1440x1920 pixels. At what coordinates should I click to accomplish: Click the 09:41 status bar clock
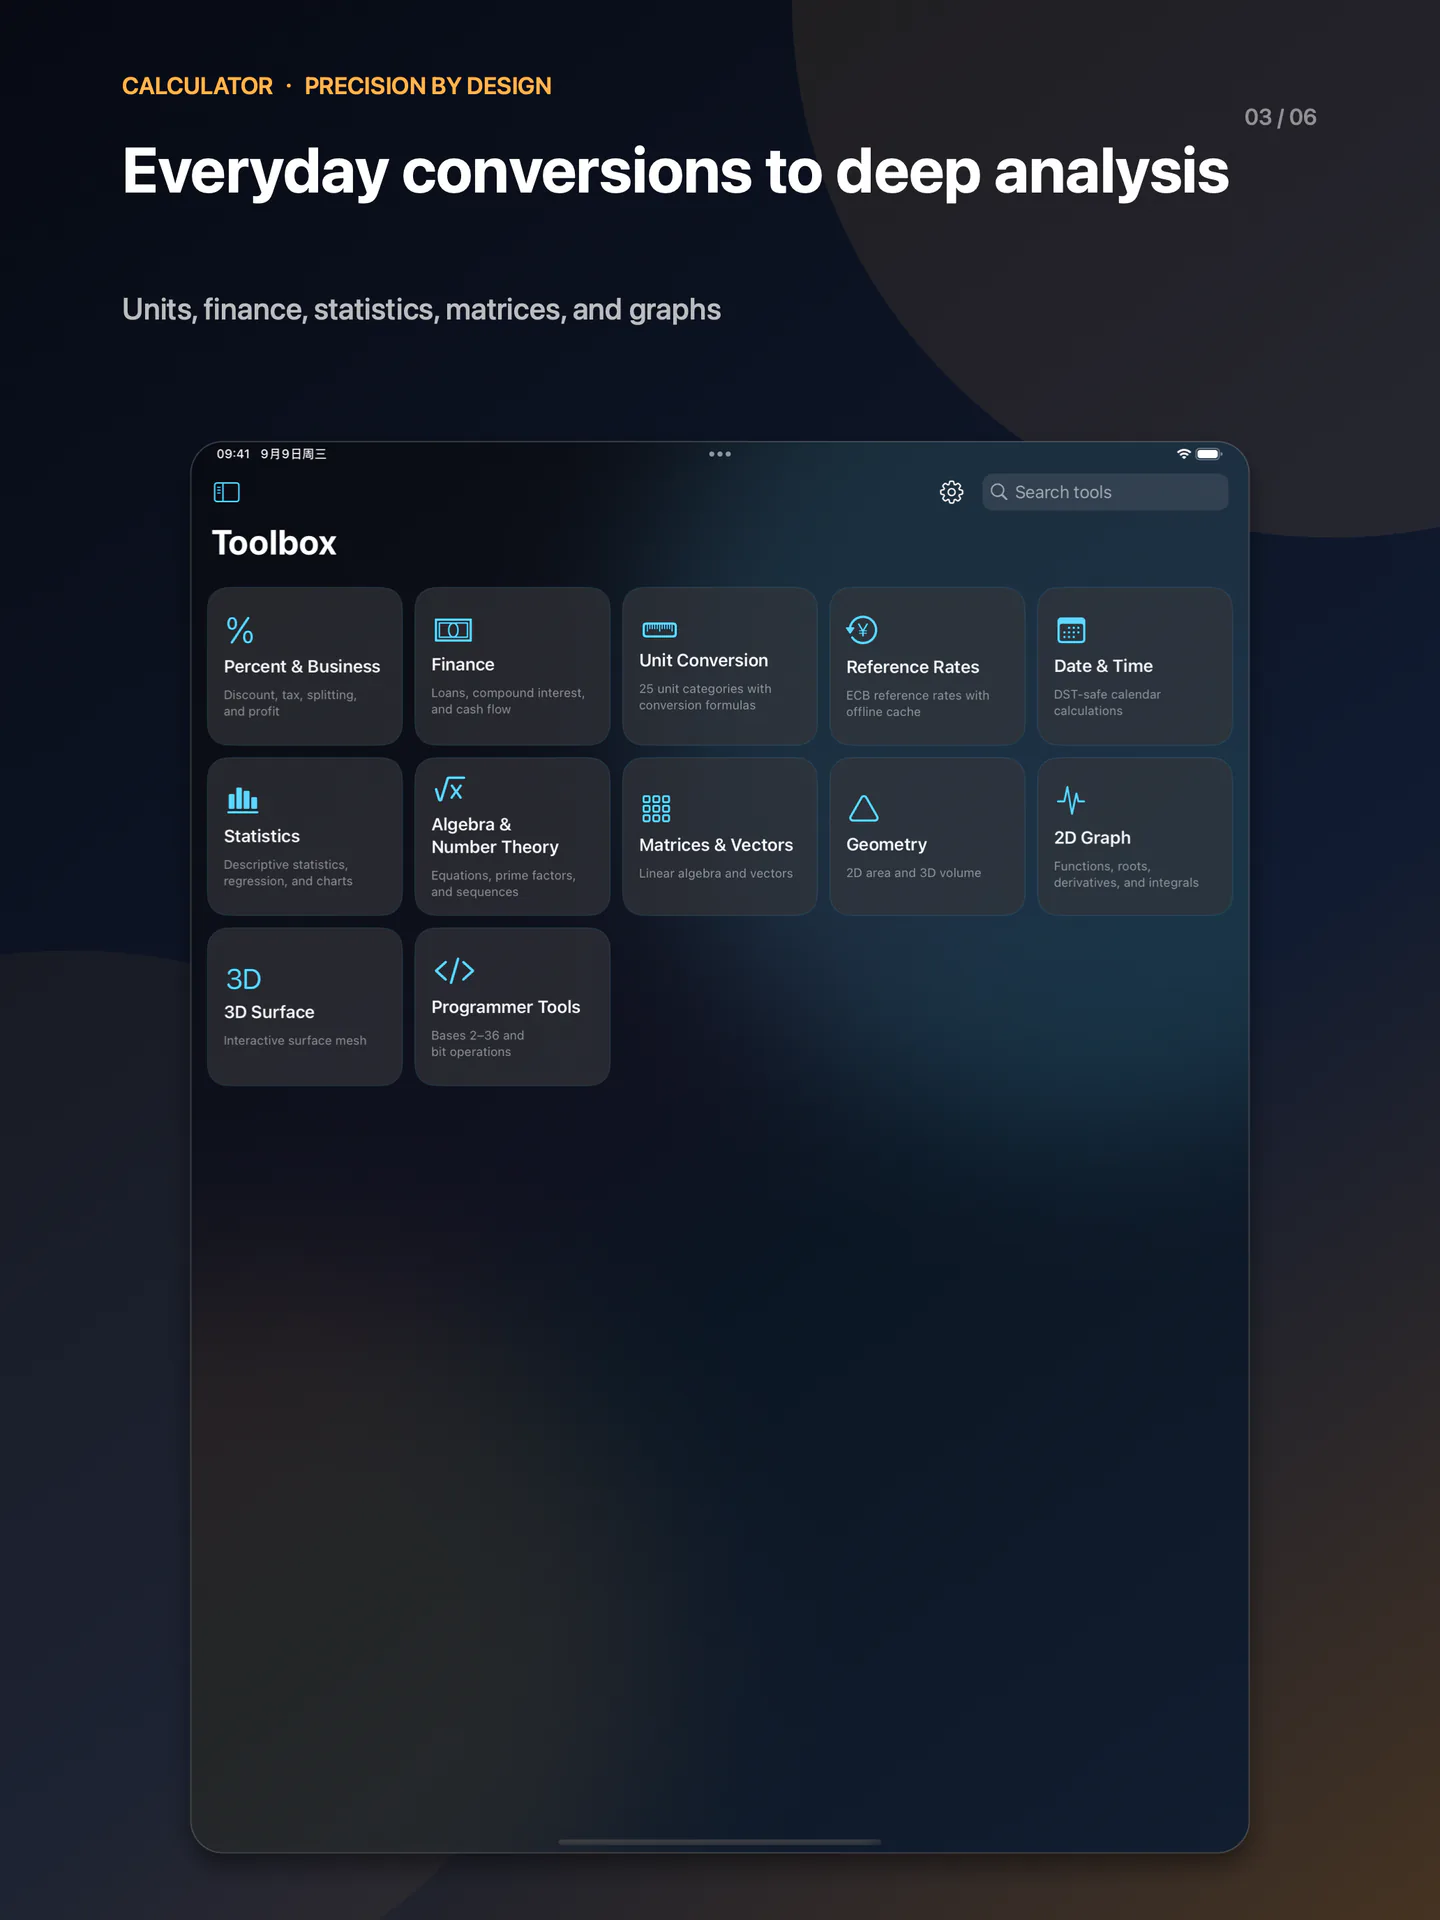[233, 454]
